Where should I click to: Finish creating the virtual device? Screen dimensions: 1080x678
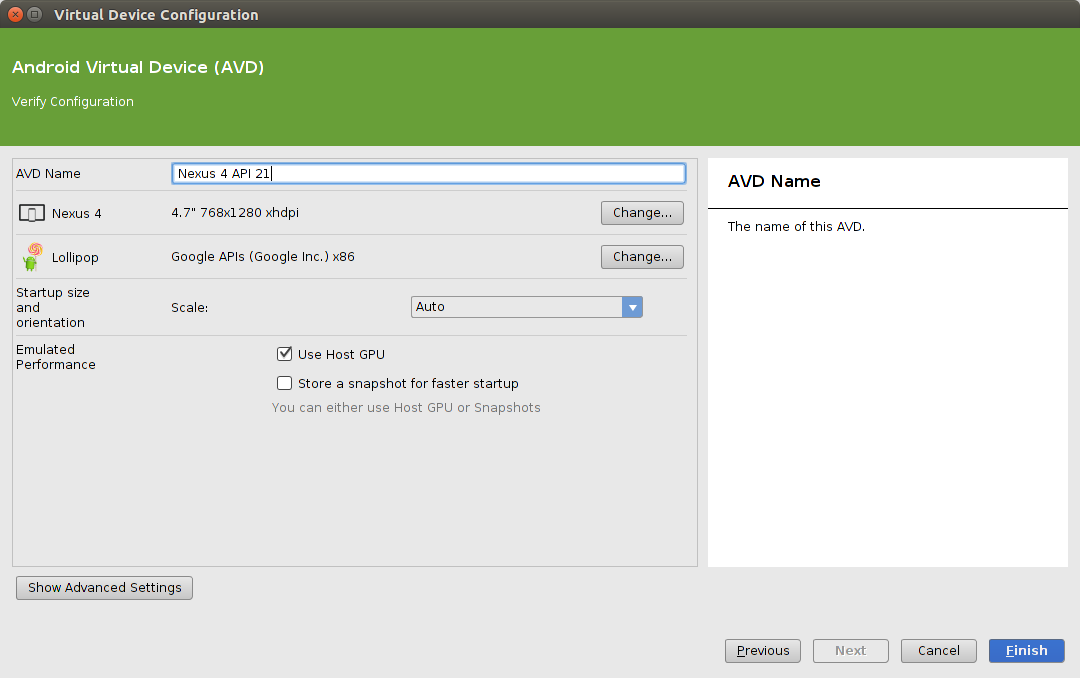coord(1026,651)
